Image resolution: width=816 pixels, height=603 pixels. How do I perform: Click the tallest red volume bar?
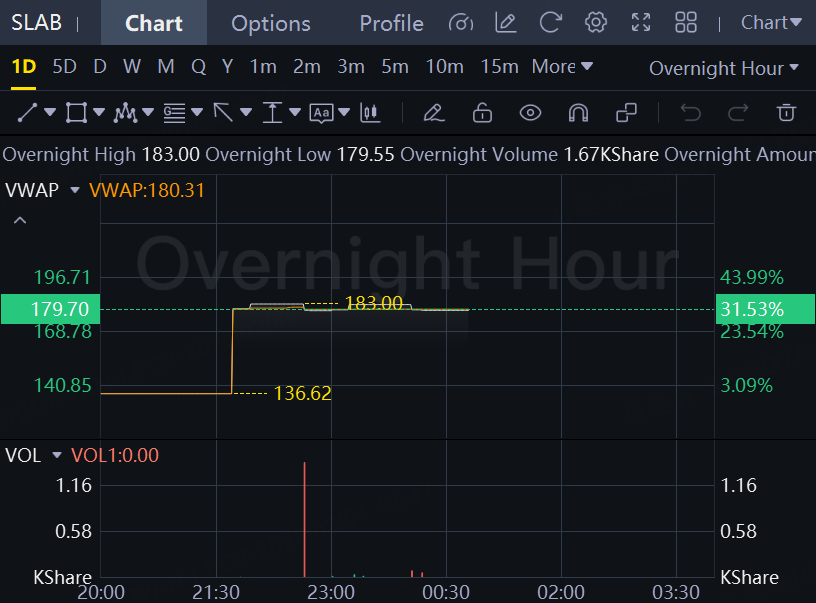[304, 519]
